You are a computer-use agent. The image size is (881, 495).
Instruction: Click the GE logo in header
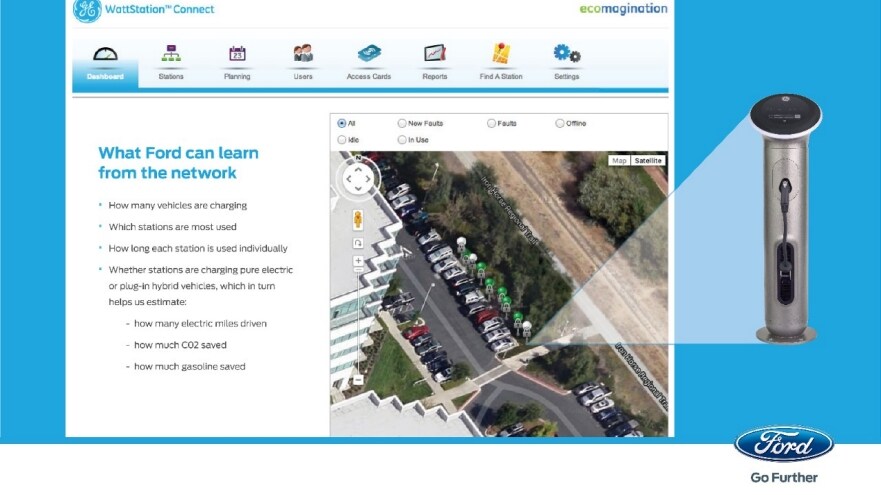tap(87, 10)
